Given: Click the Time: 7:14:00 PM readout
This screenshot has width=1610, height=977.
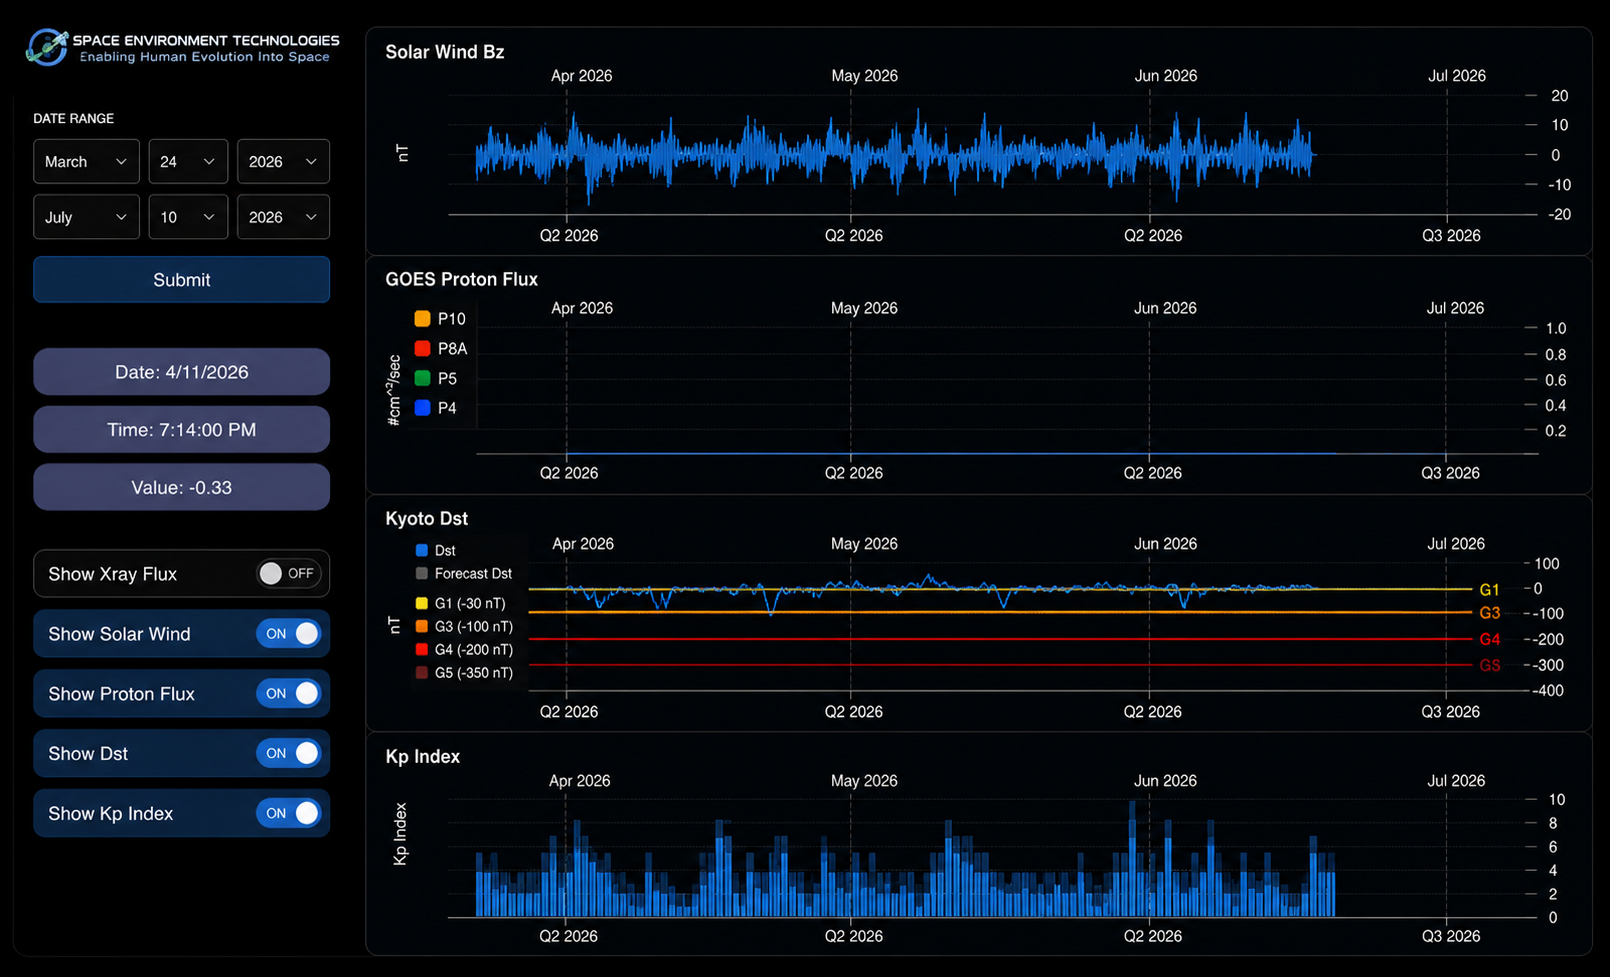Looking at the screenshot, I should [181, 430].
